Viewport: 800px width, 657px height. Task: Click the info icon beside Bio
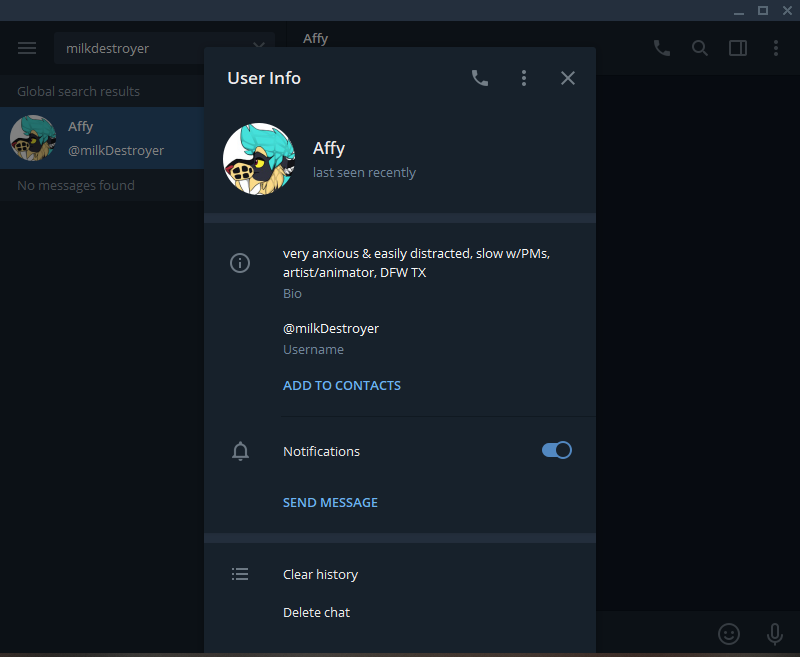point(240,263)
